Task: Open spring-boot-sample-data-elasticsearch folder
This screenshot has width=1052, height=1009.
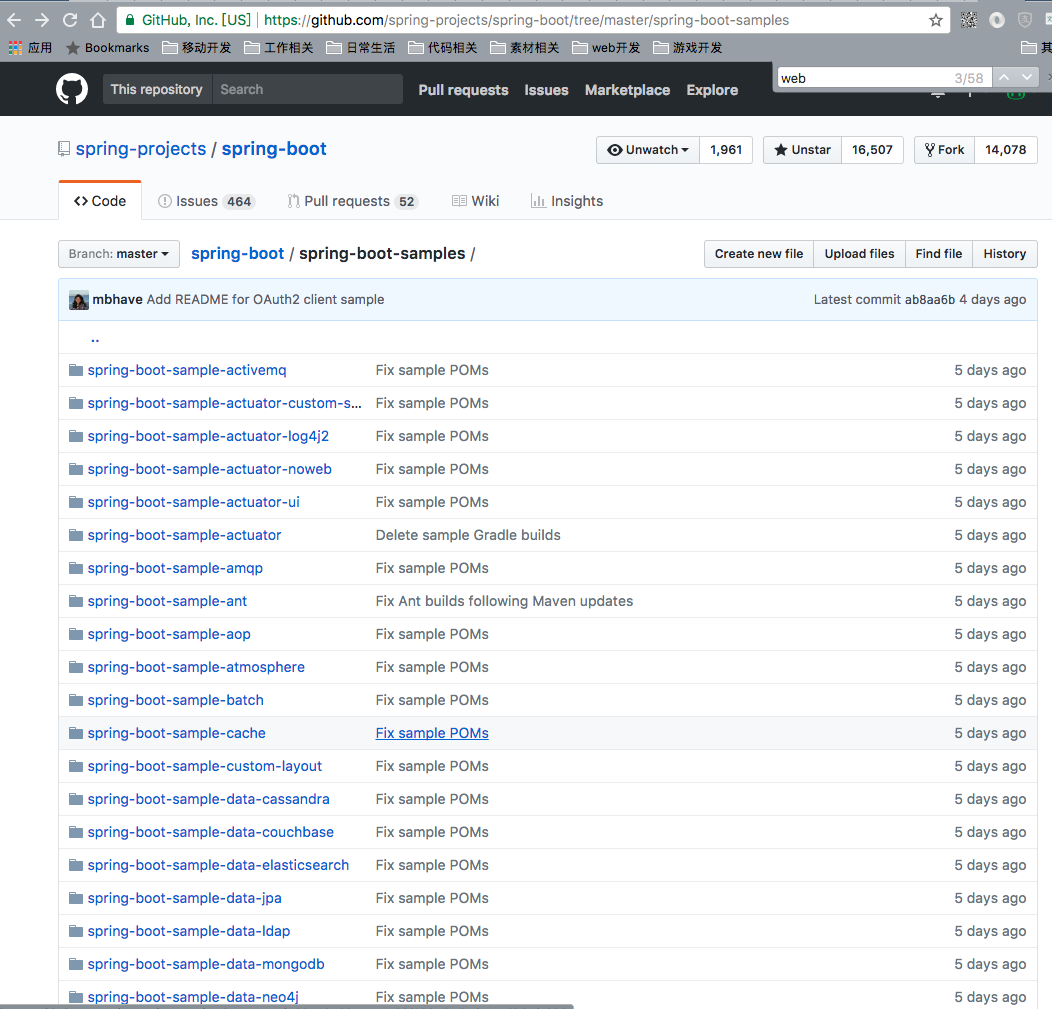Action: point(218,865)
